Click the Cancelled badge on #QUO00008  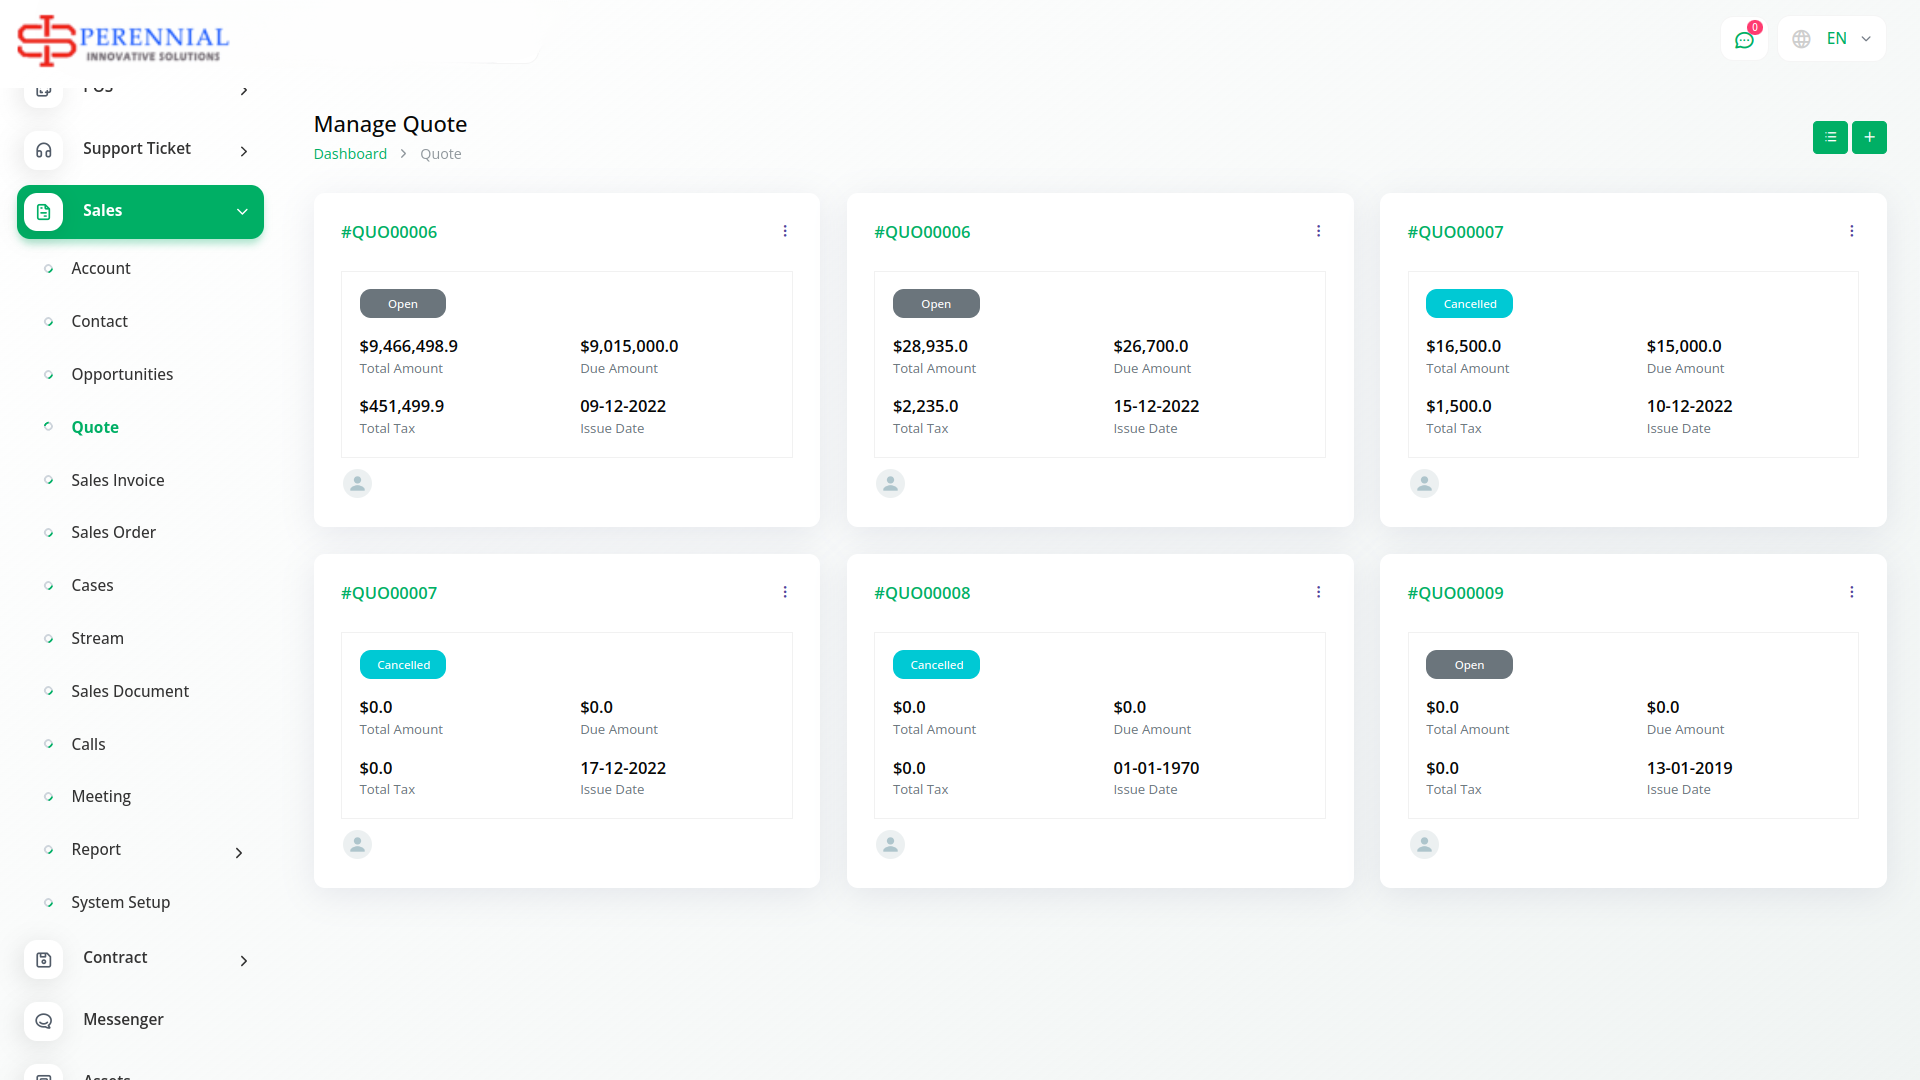935,665
